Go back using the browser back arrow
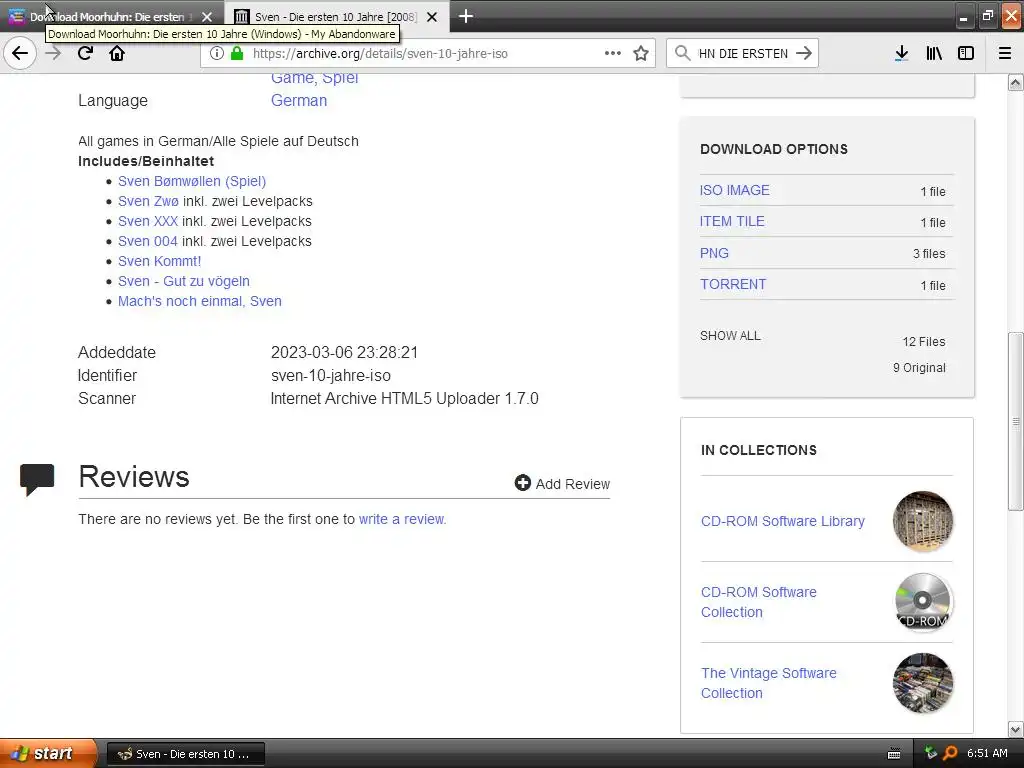This screenshot has height=768, width=1024. coord(20,53)
